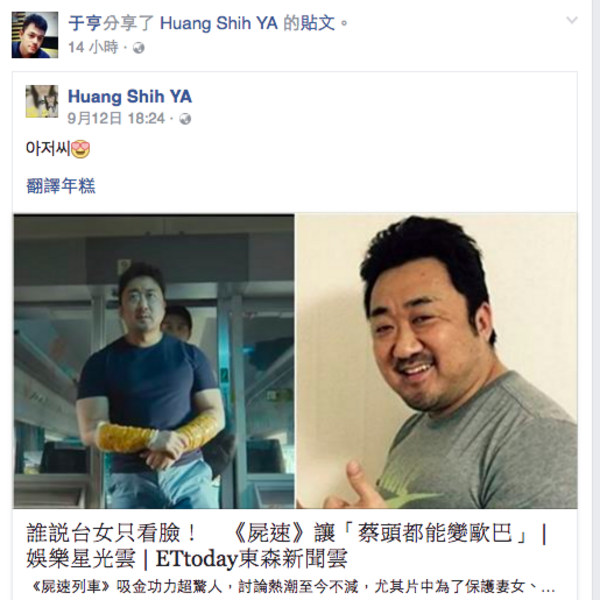Click the Korean text 아저씨
This screenshot has width=600, height=600.
(x=48, y=148)
